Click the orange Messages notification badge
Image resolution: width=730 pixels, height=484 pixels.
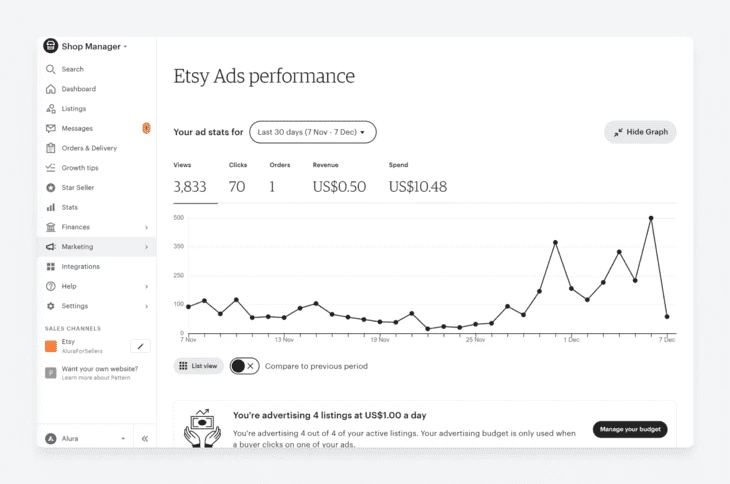click(146, 128)
